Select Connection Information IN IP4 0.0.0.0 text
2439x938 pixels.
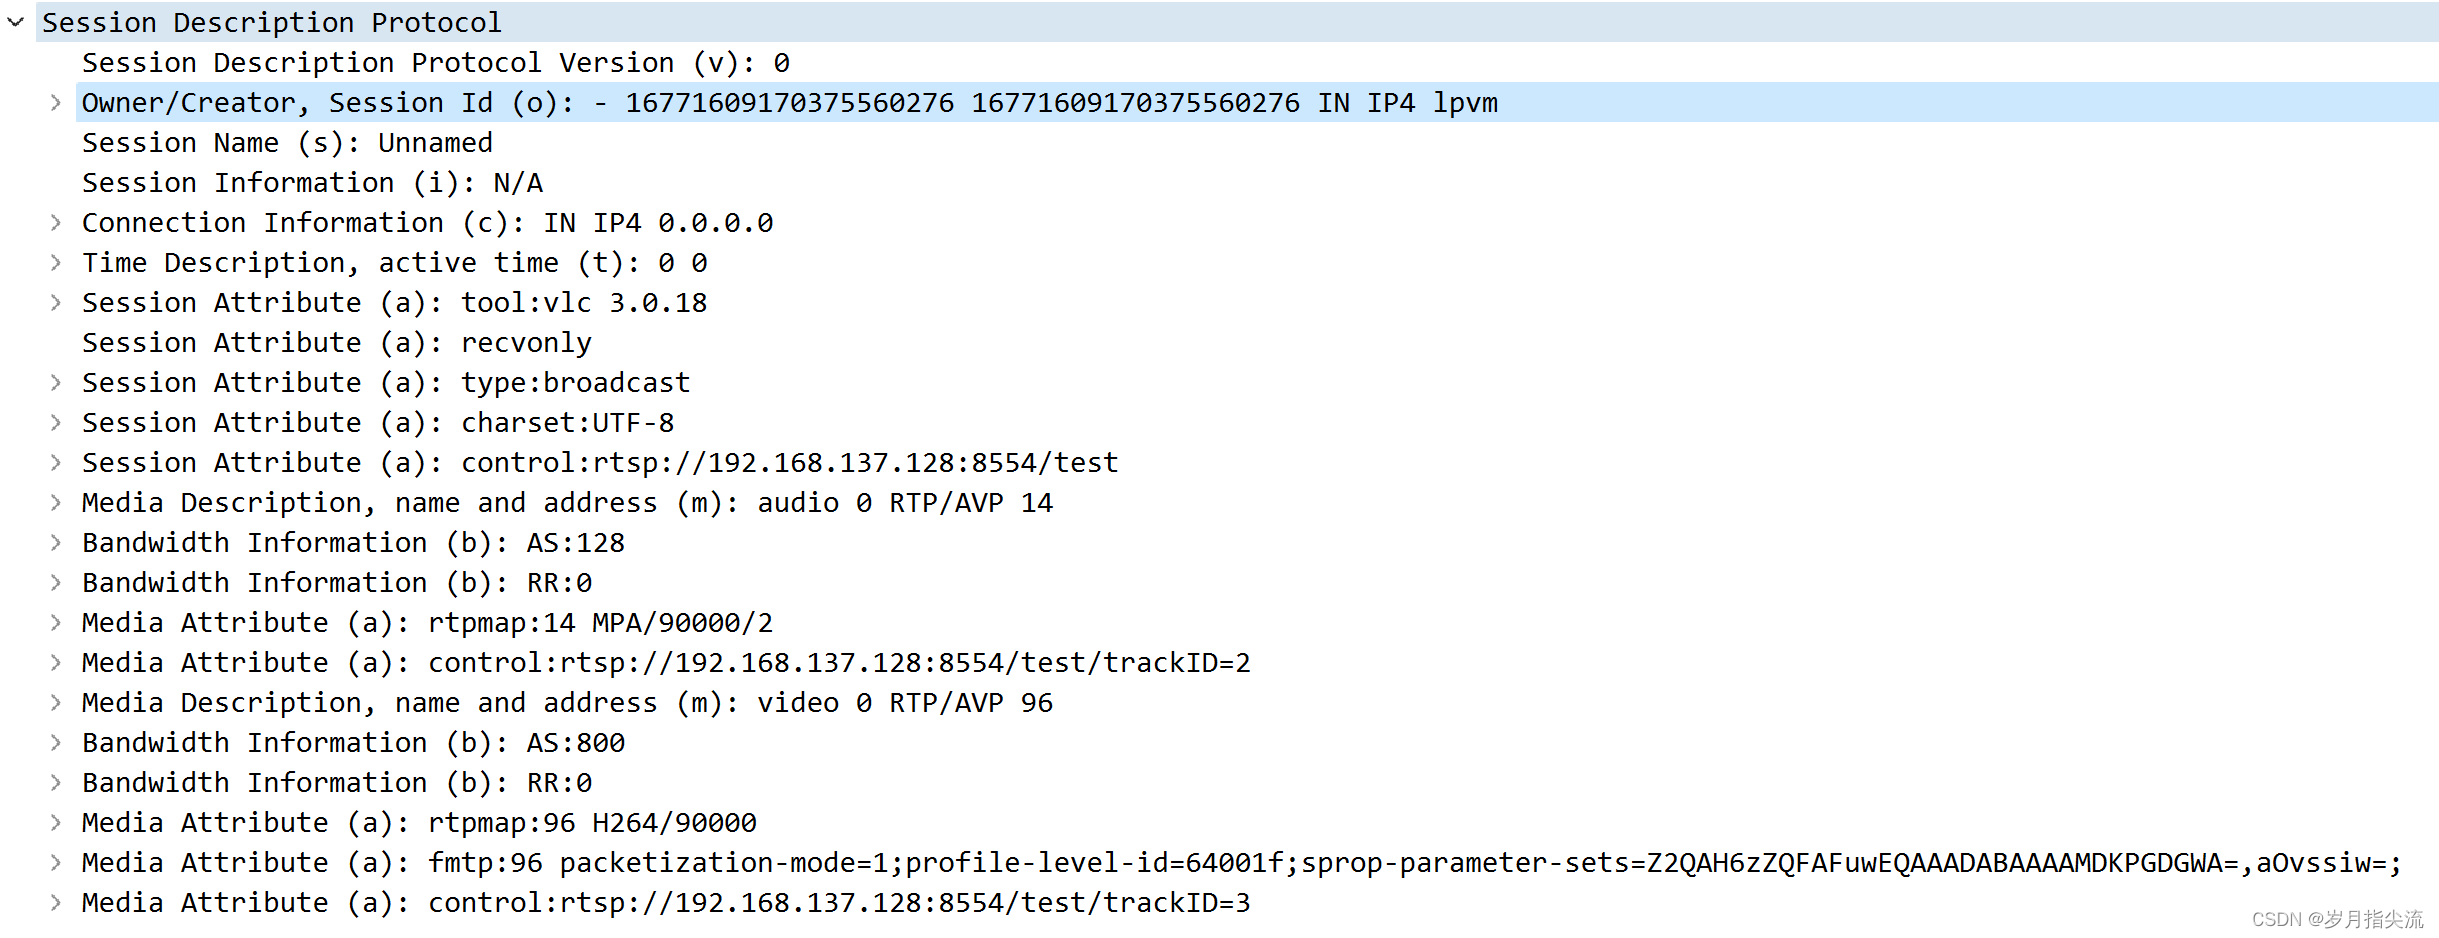click(x=428, y=223)
